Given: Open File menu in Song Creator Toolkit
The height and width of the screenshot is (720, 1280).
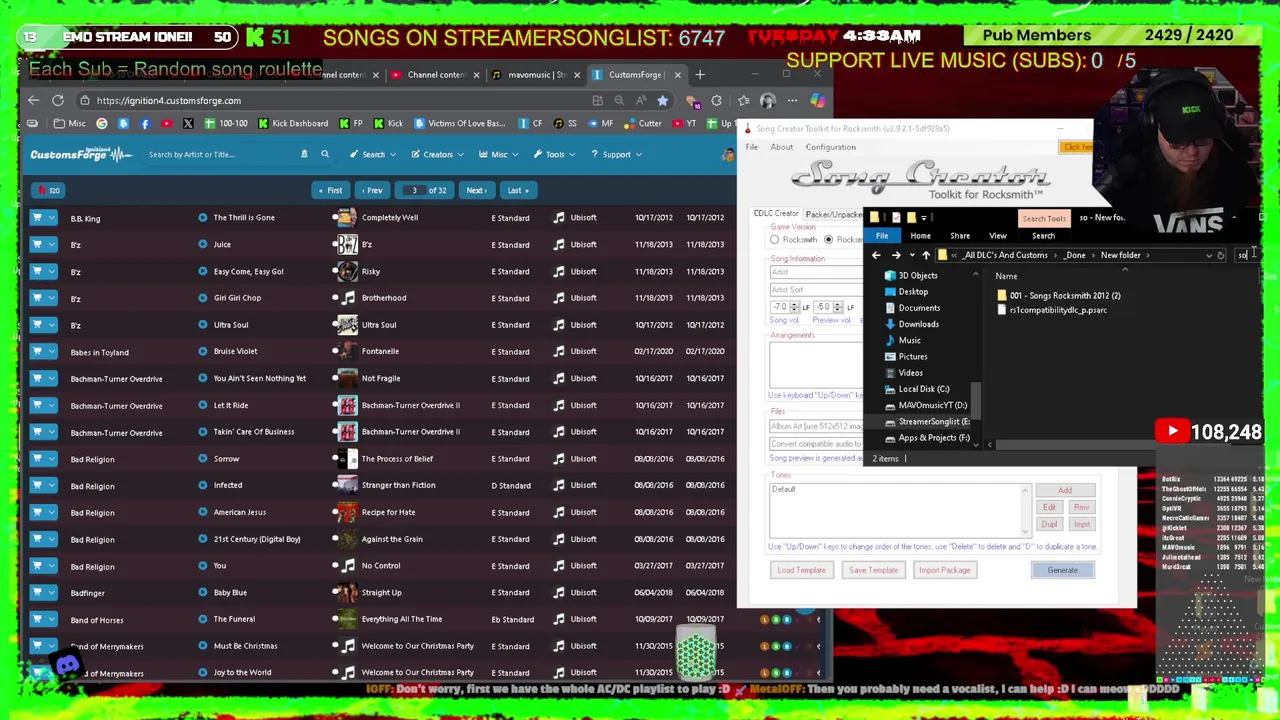Looking at the screenshot, I should coord(751,147).
